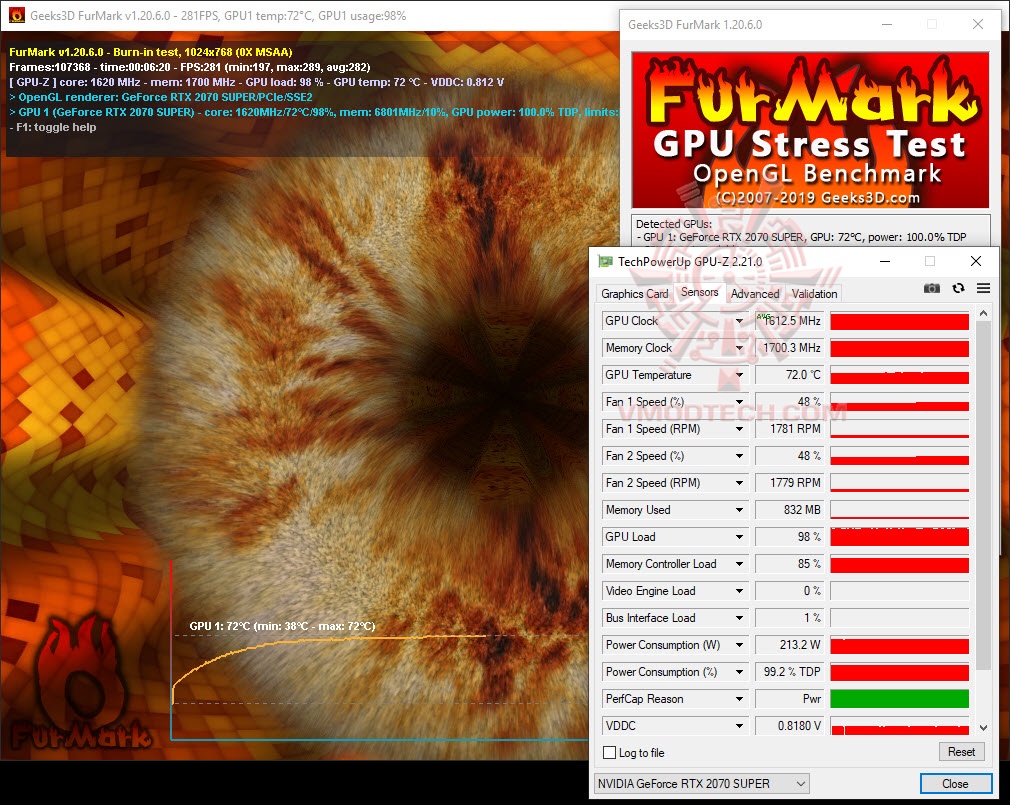Click the PerfCap Reason green bar graph

click(x=899, y=699)
